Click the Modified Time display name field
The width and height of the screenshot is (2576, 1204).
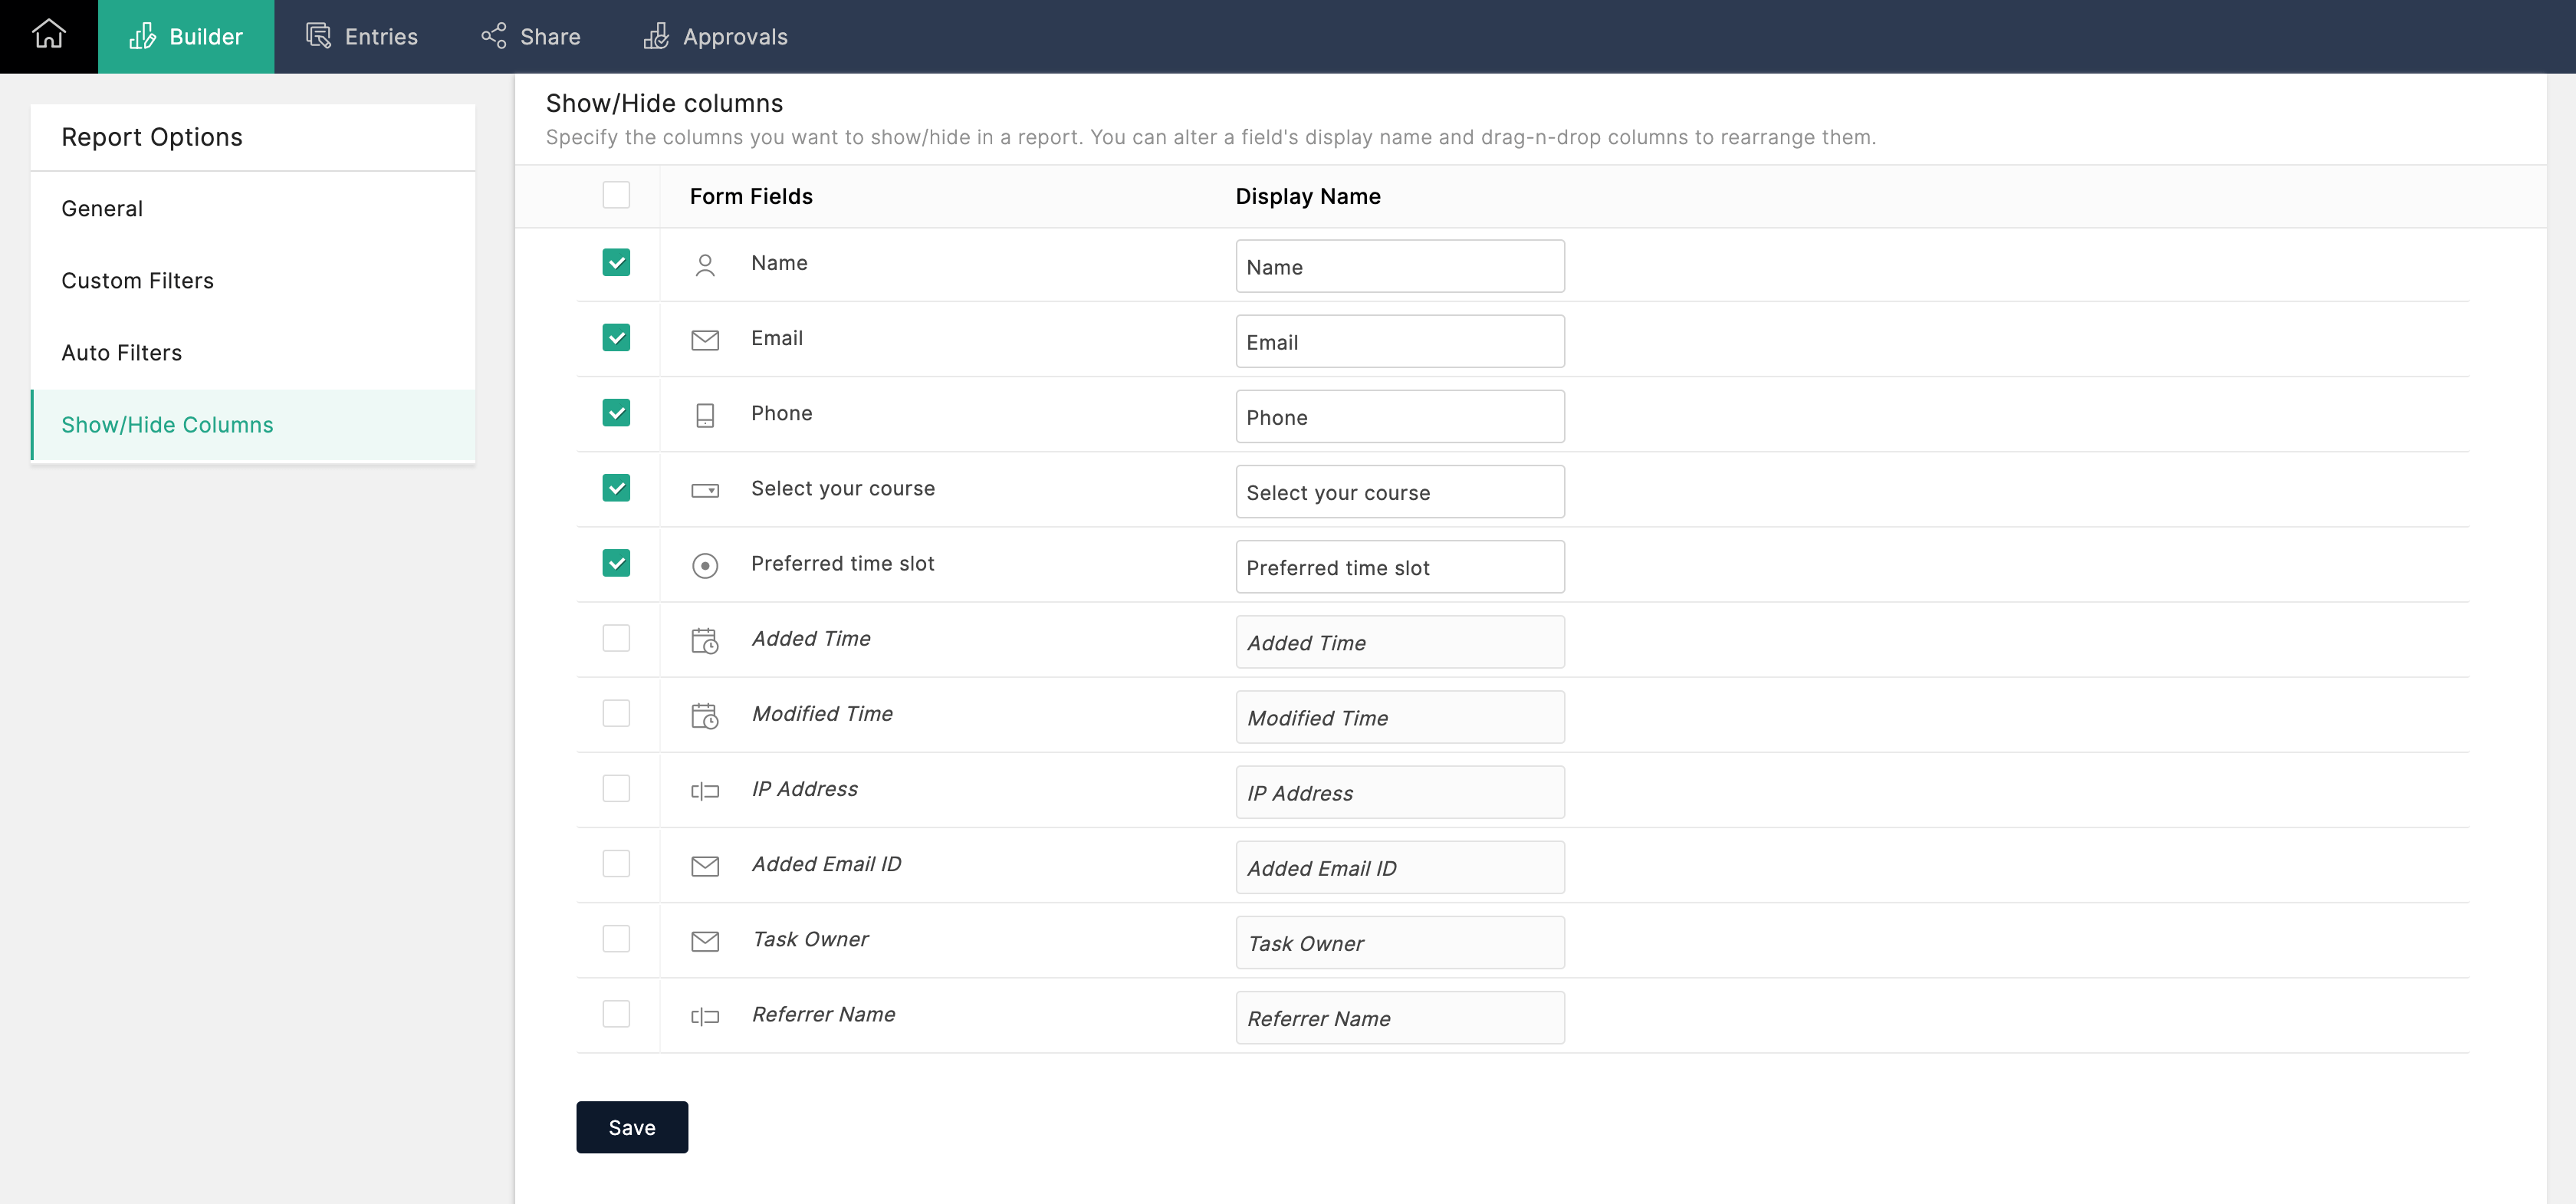point(1400,717)
